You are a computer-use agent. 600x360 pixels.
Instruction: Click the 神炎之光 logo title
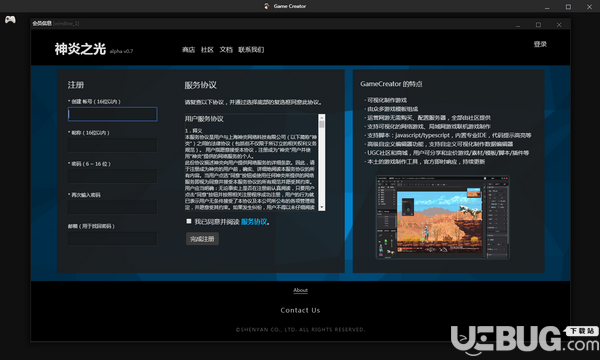tap(80, 49)
